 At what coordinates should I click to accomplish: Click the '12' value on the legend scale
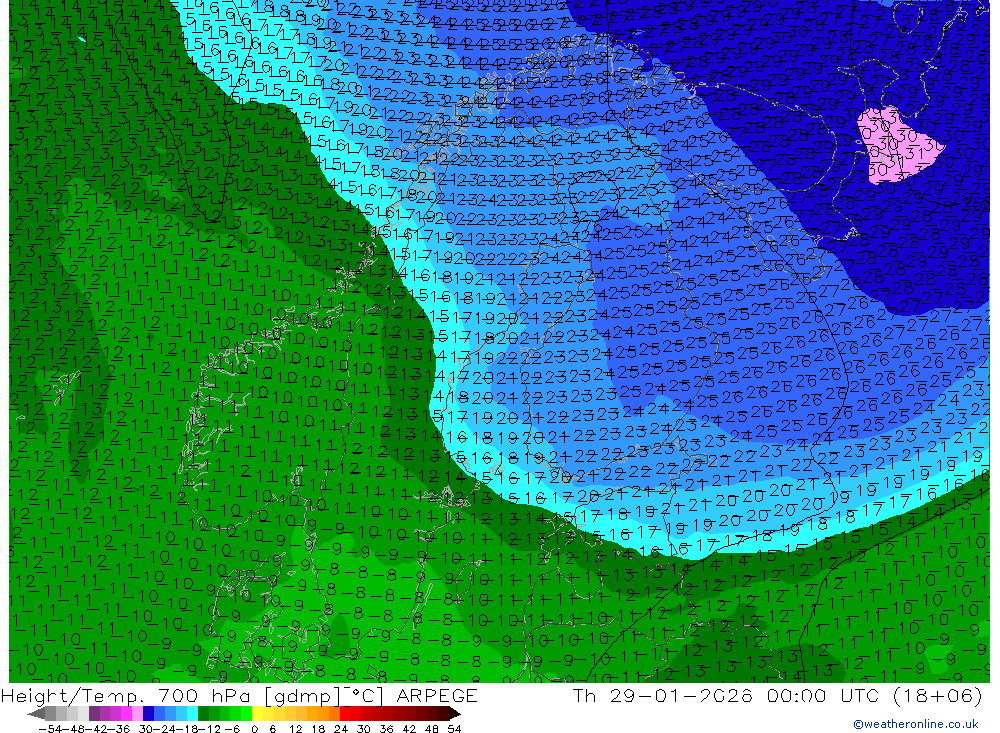(296, 729)
